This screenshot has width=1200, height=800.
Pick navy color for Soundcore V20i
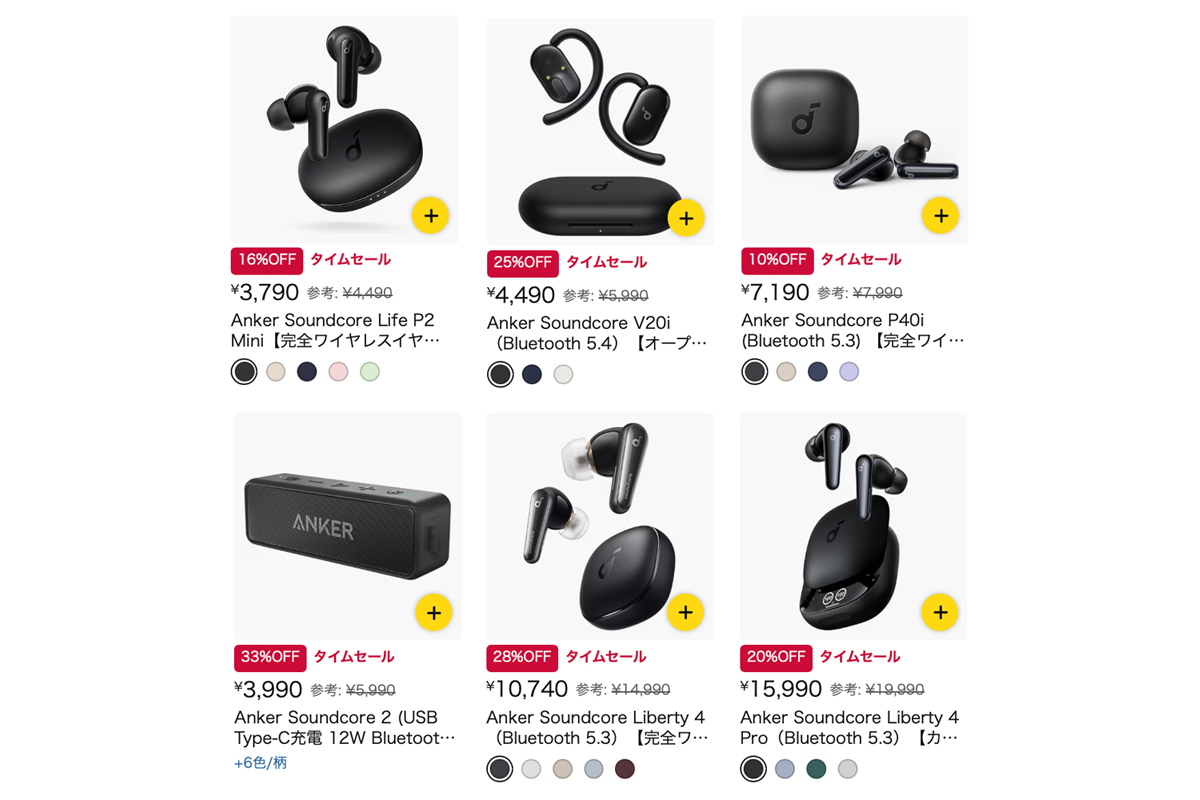532,374
